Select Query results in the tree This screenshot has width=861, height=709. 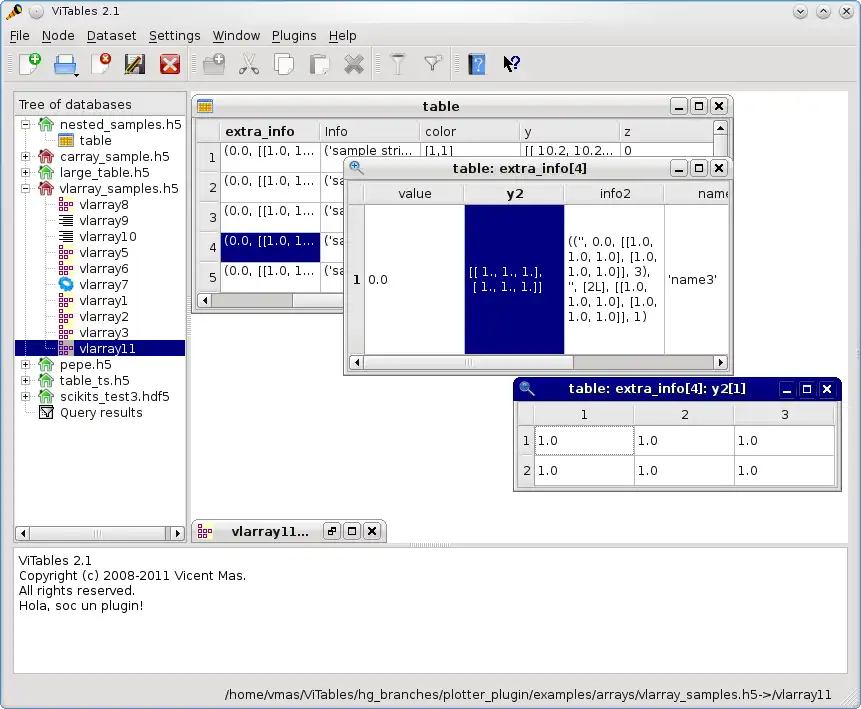[x=100, y=413]
